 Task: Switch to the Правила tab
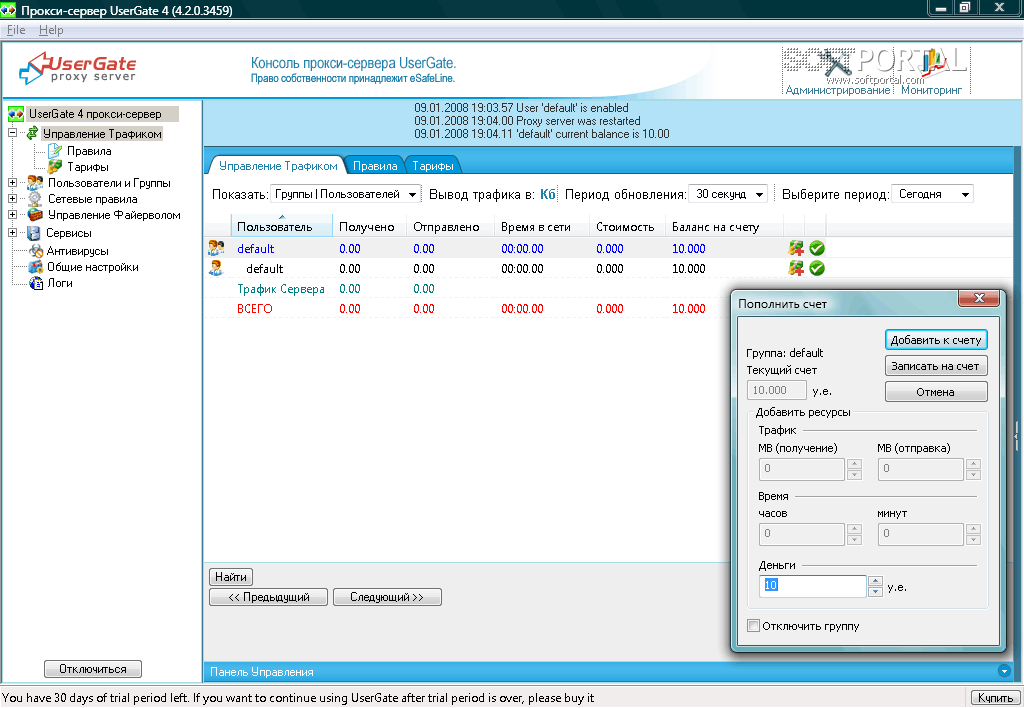tap(375, 166)
